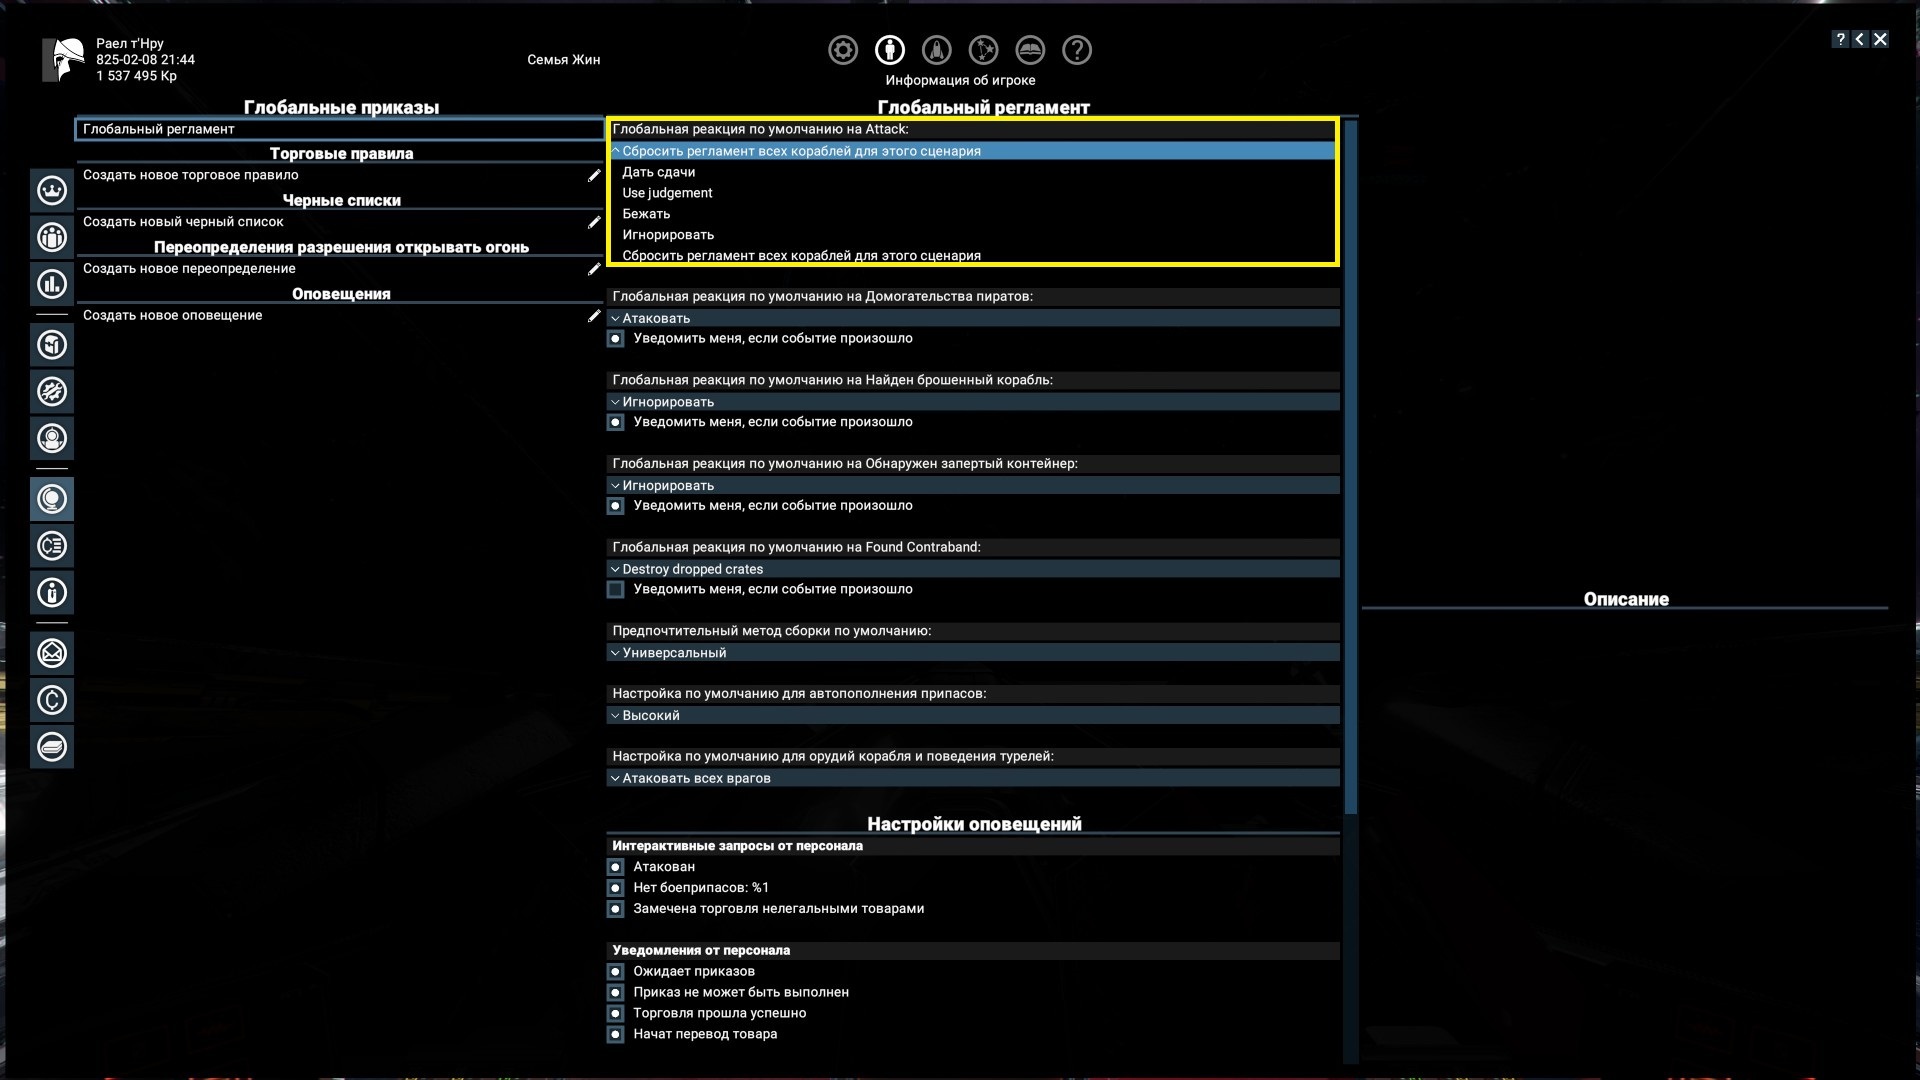
Task: Open the info letter-i sidebar icon
Action: click(52, 593)
